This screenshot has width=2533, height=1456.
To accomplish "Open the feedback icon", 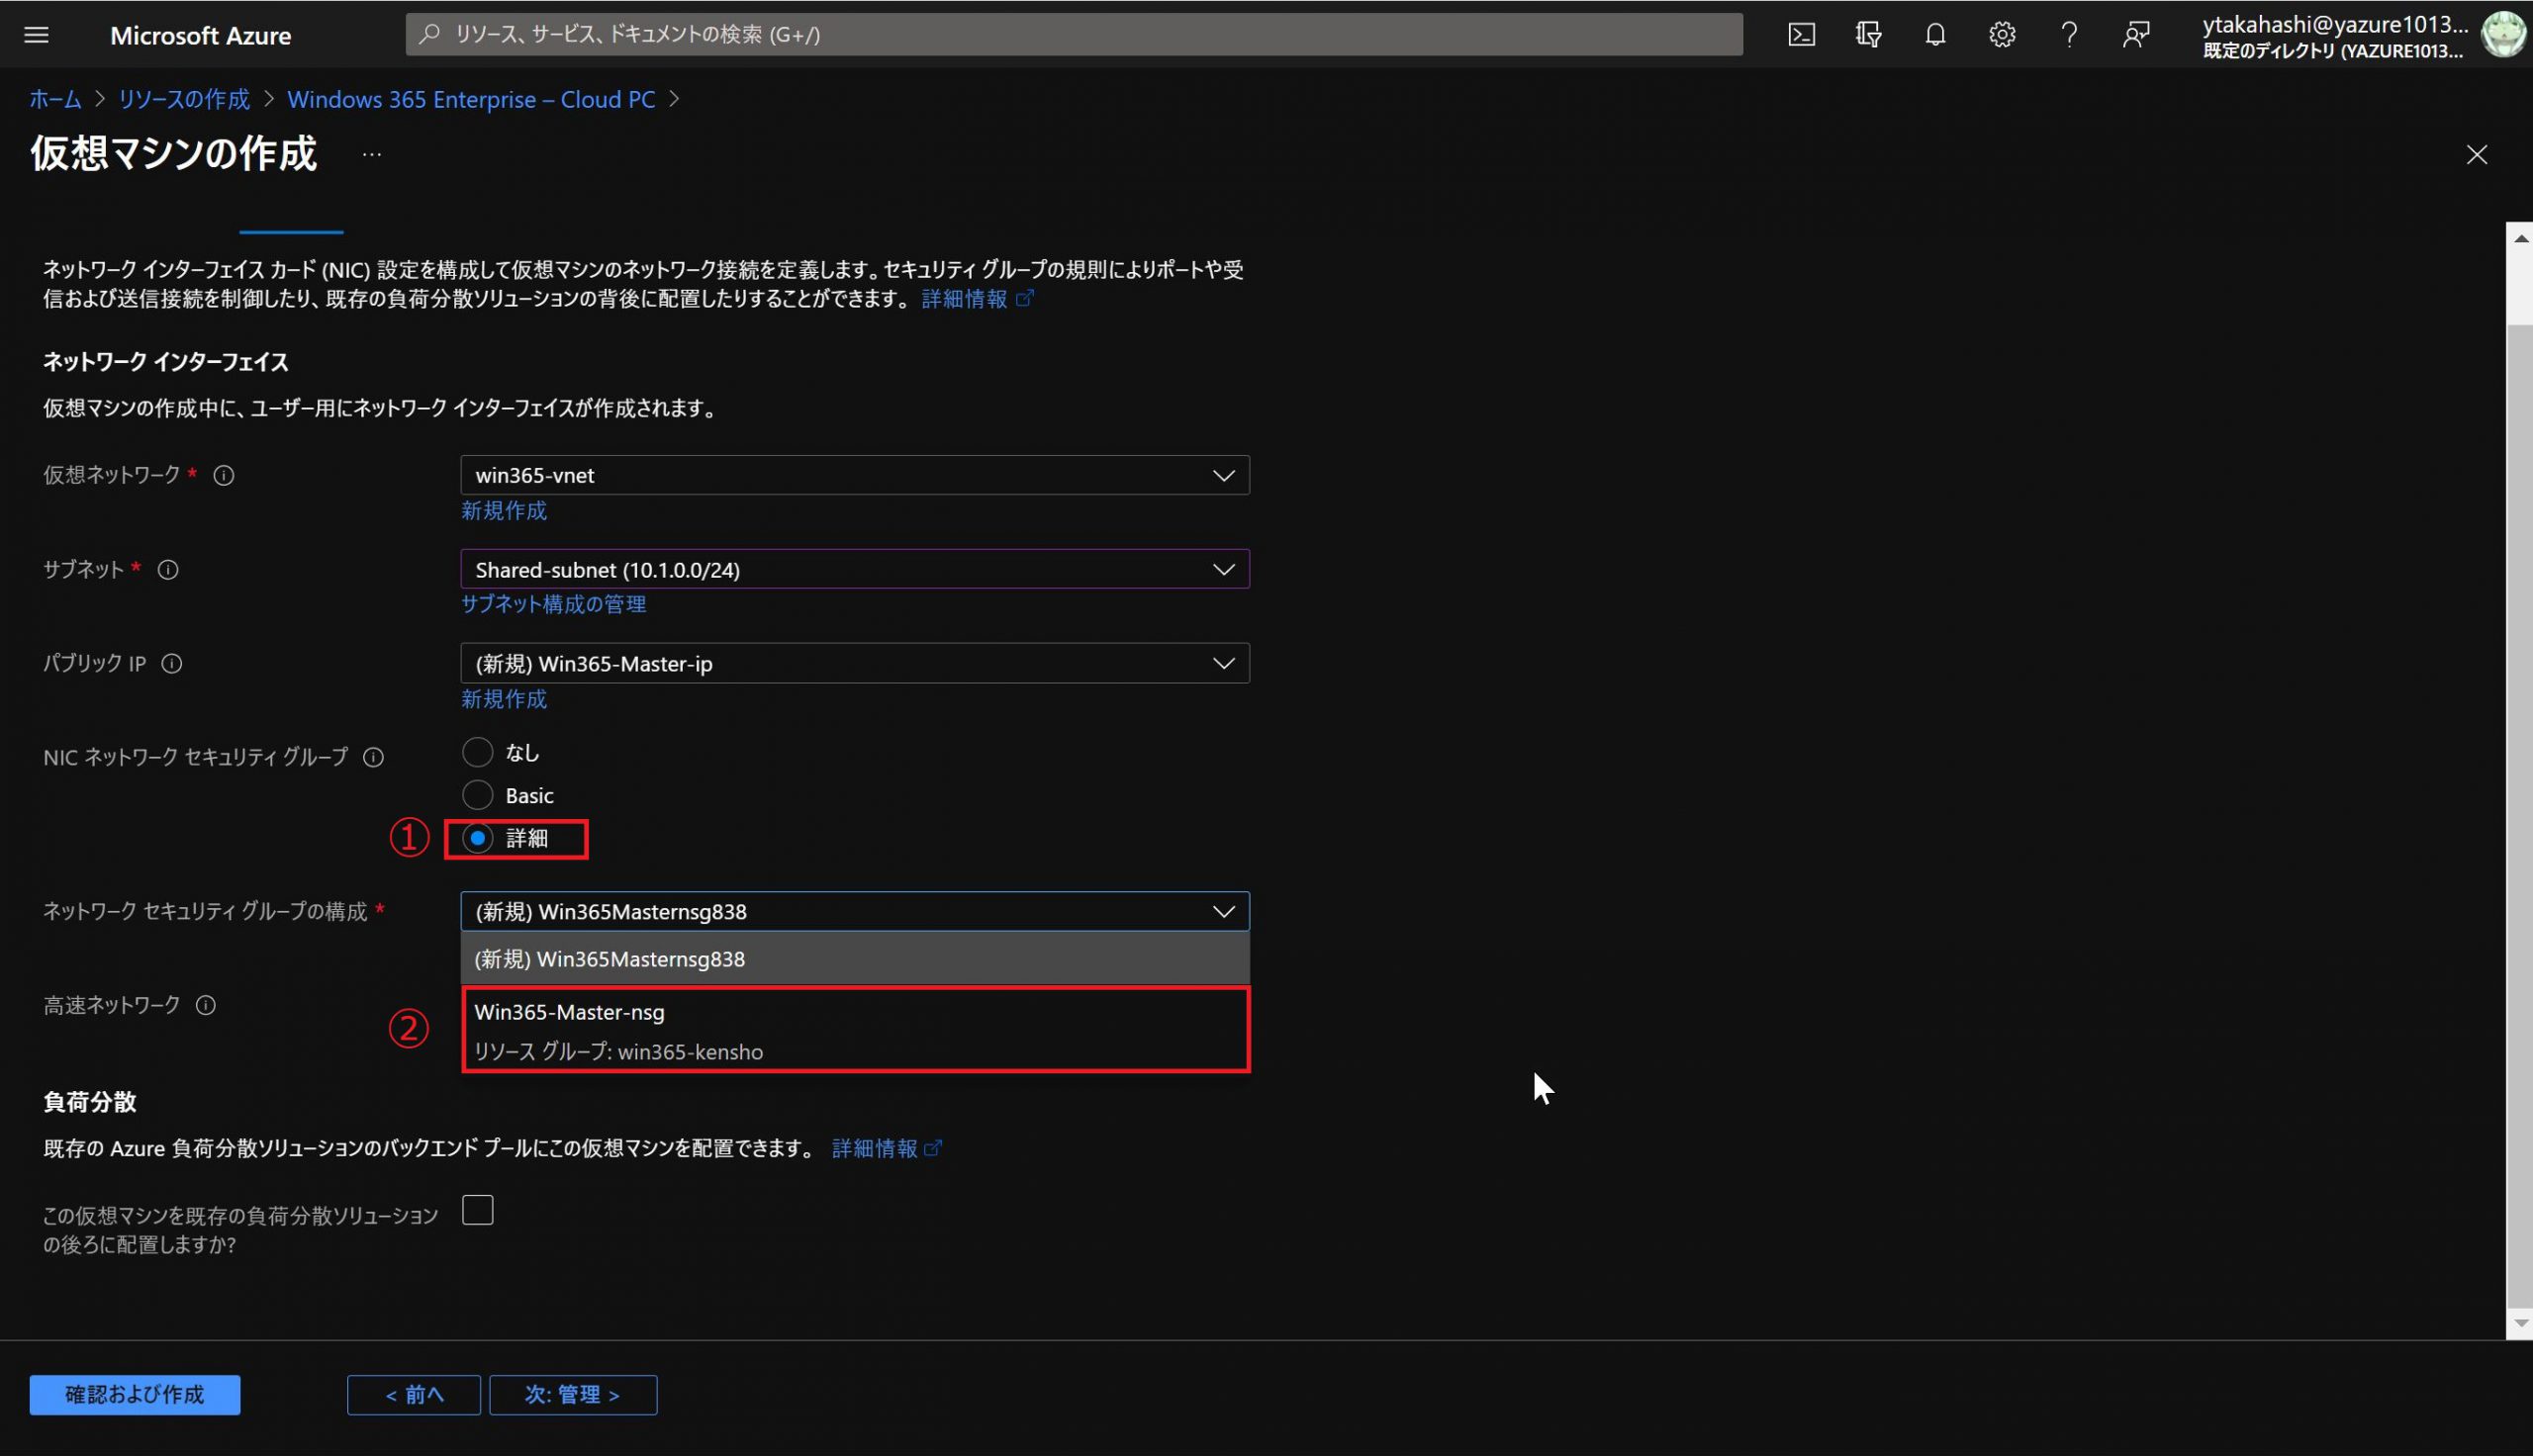I will (2136, 35).
